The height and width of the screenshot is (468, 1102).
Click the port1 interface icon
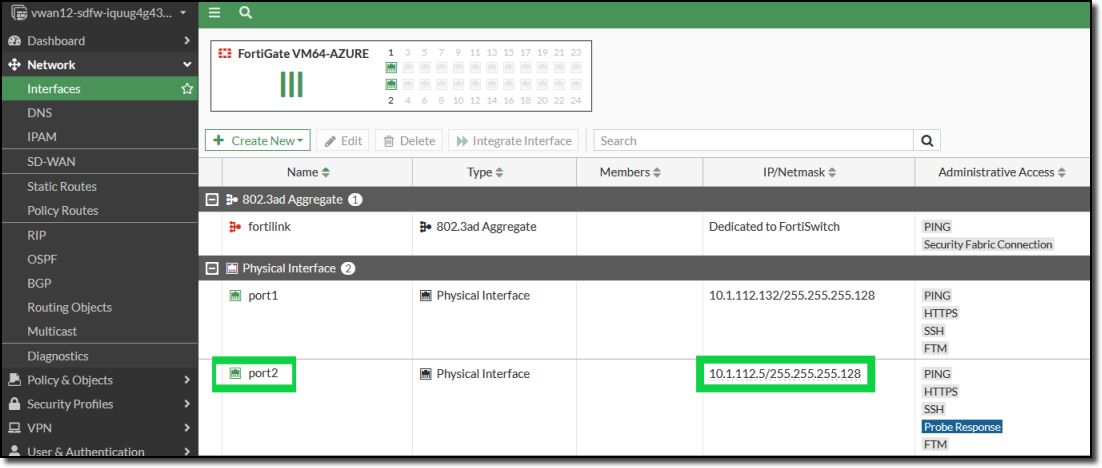235,296
